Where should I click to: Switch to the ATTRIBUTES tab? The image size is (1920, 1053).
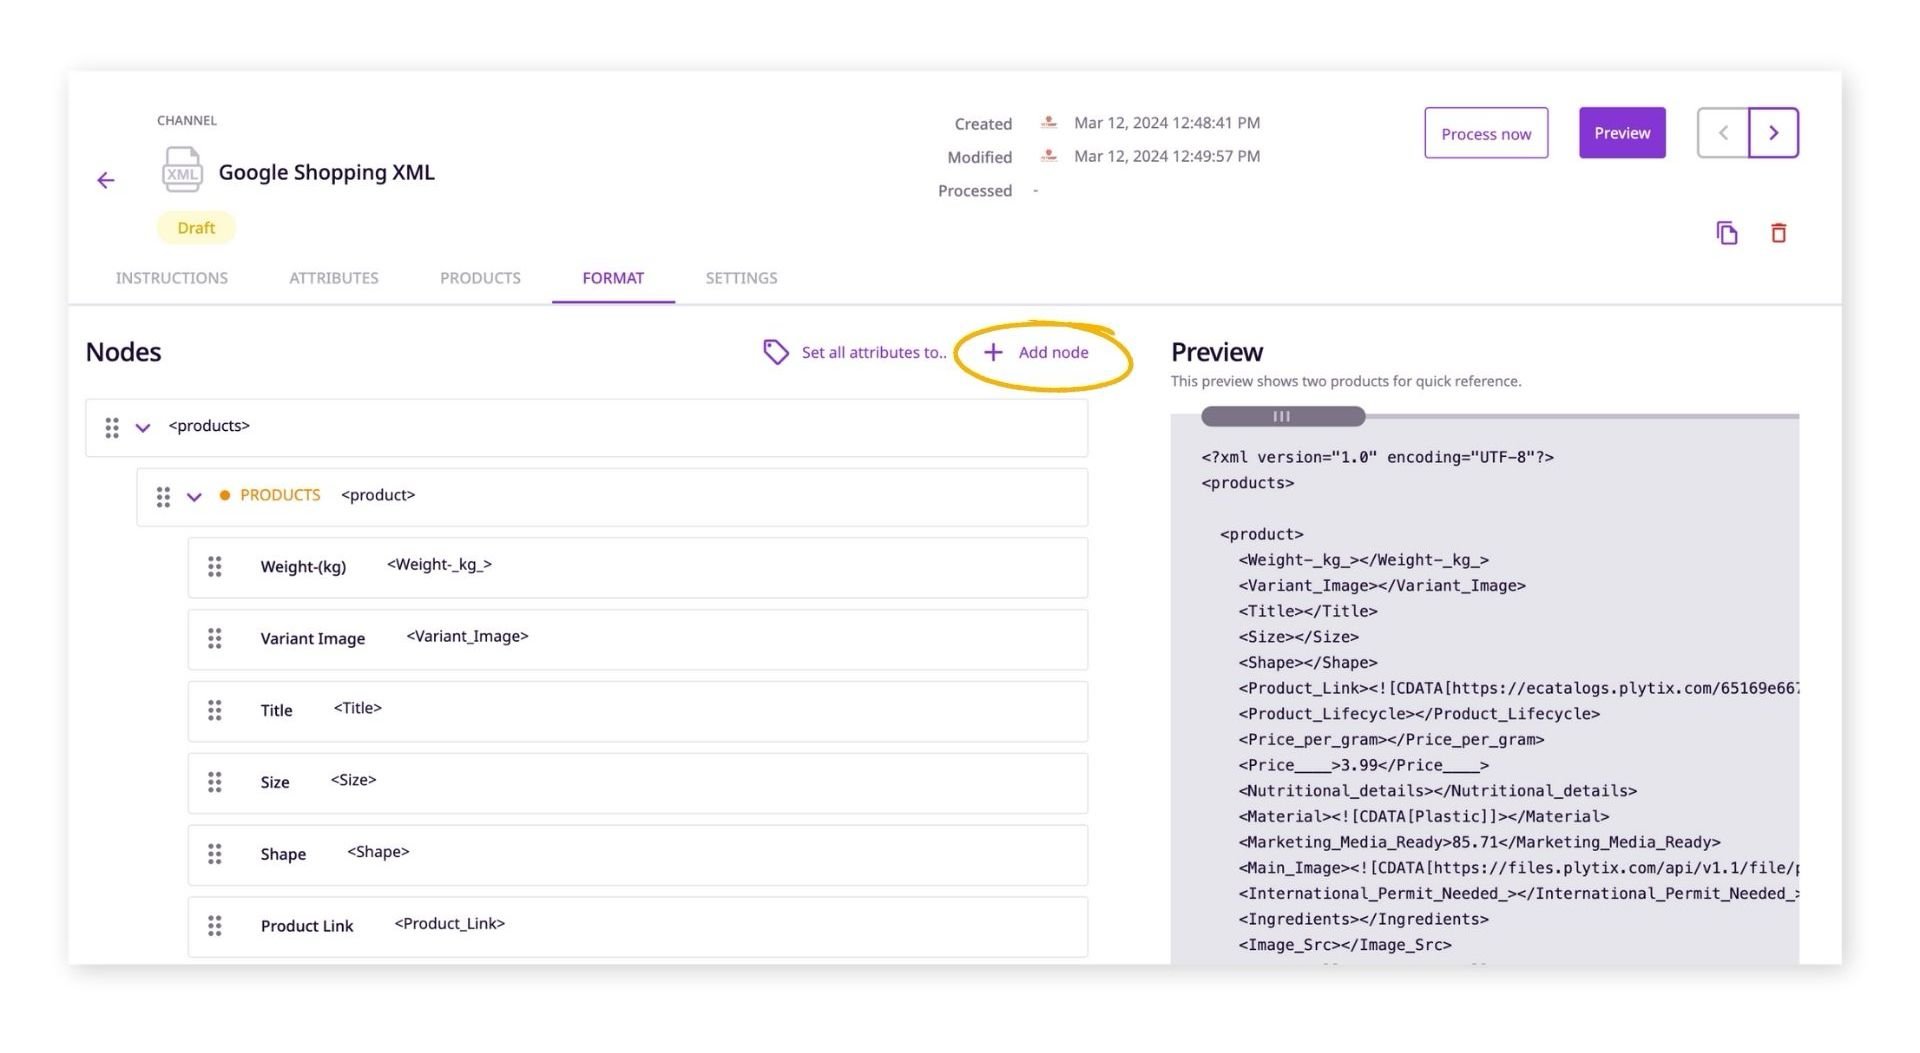333,278
